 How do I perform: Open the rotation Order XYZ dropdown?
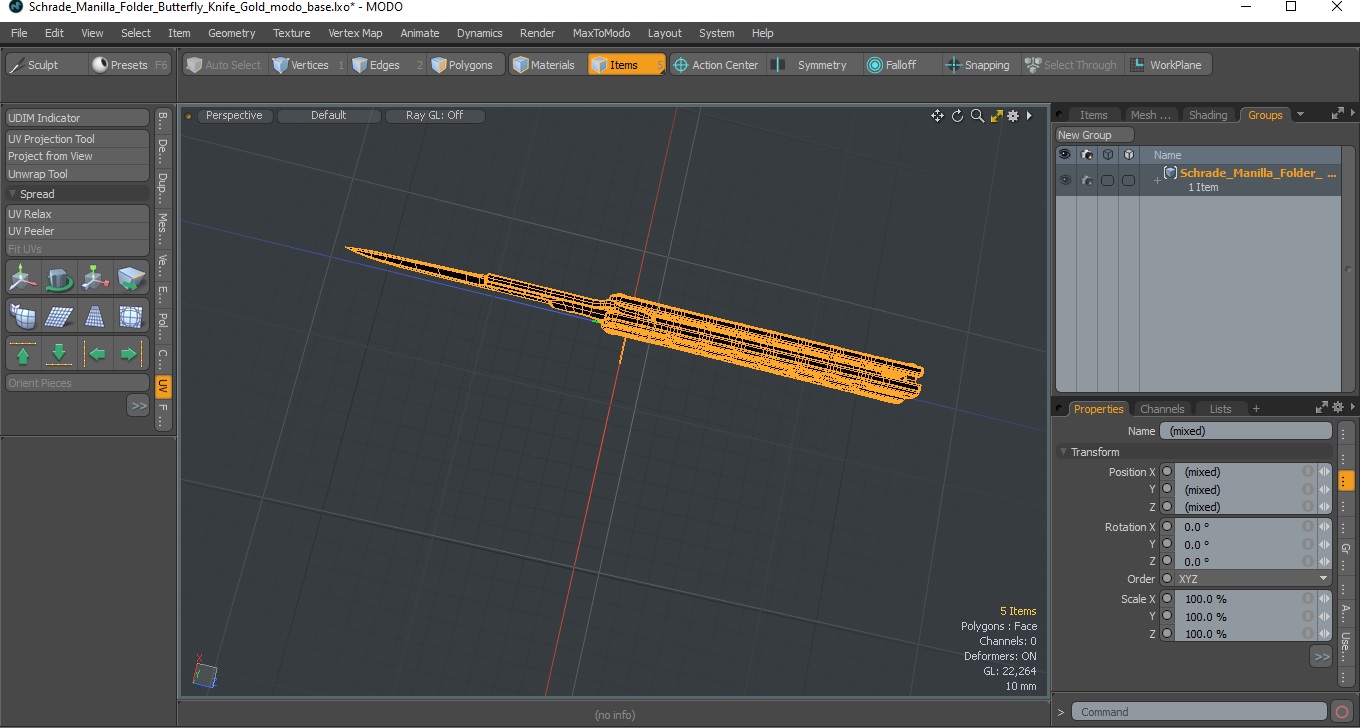(1253, 579)
